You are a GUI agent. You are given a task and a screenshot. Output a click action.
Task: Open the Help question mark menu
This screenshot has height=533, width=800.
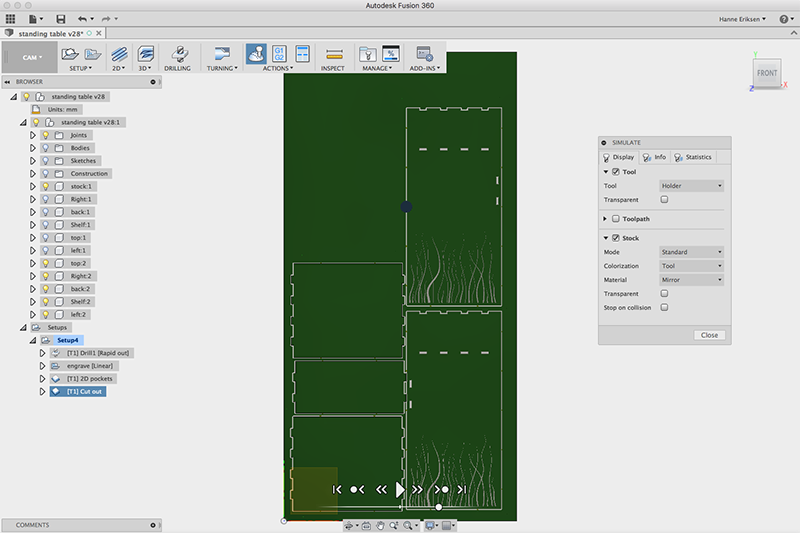tap(784, 19)
